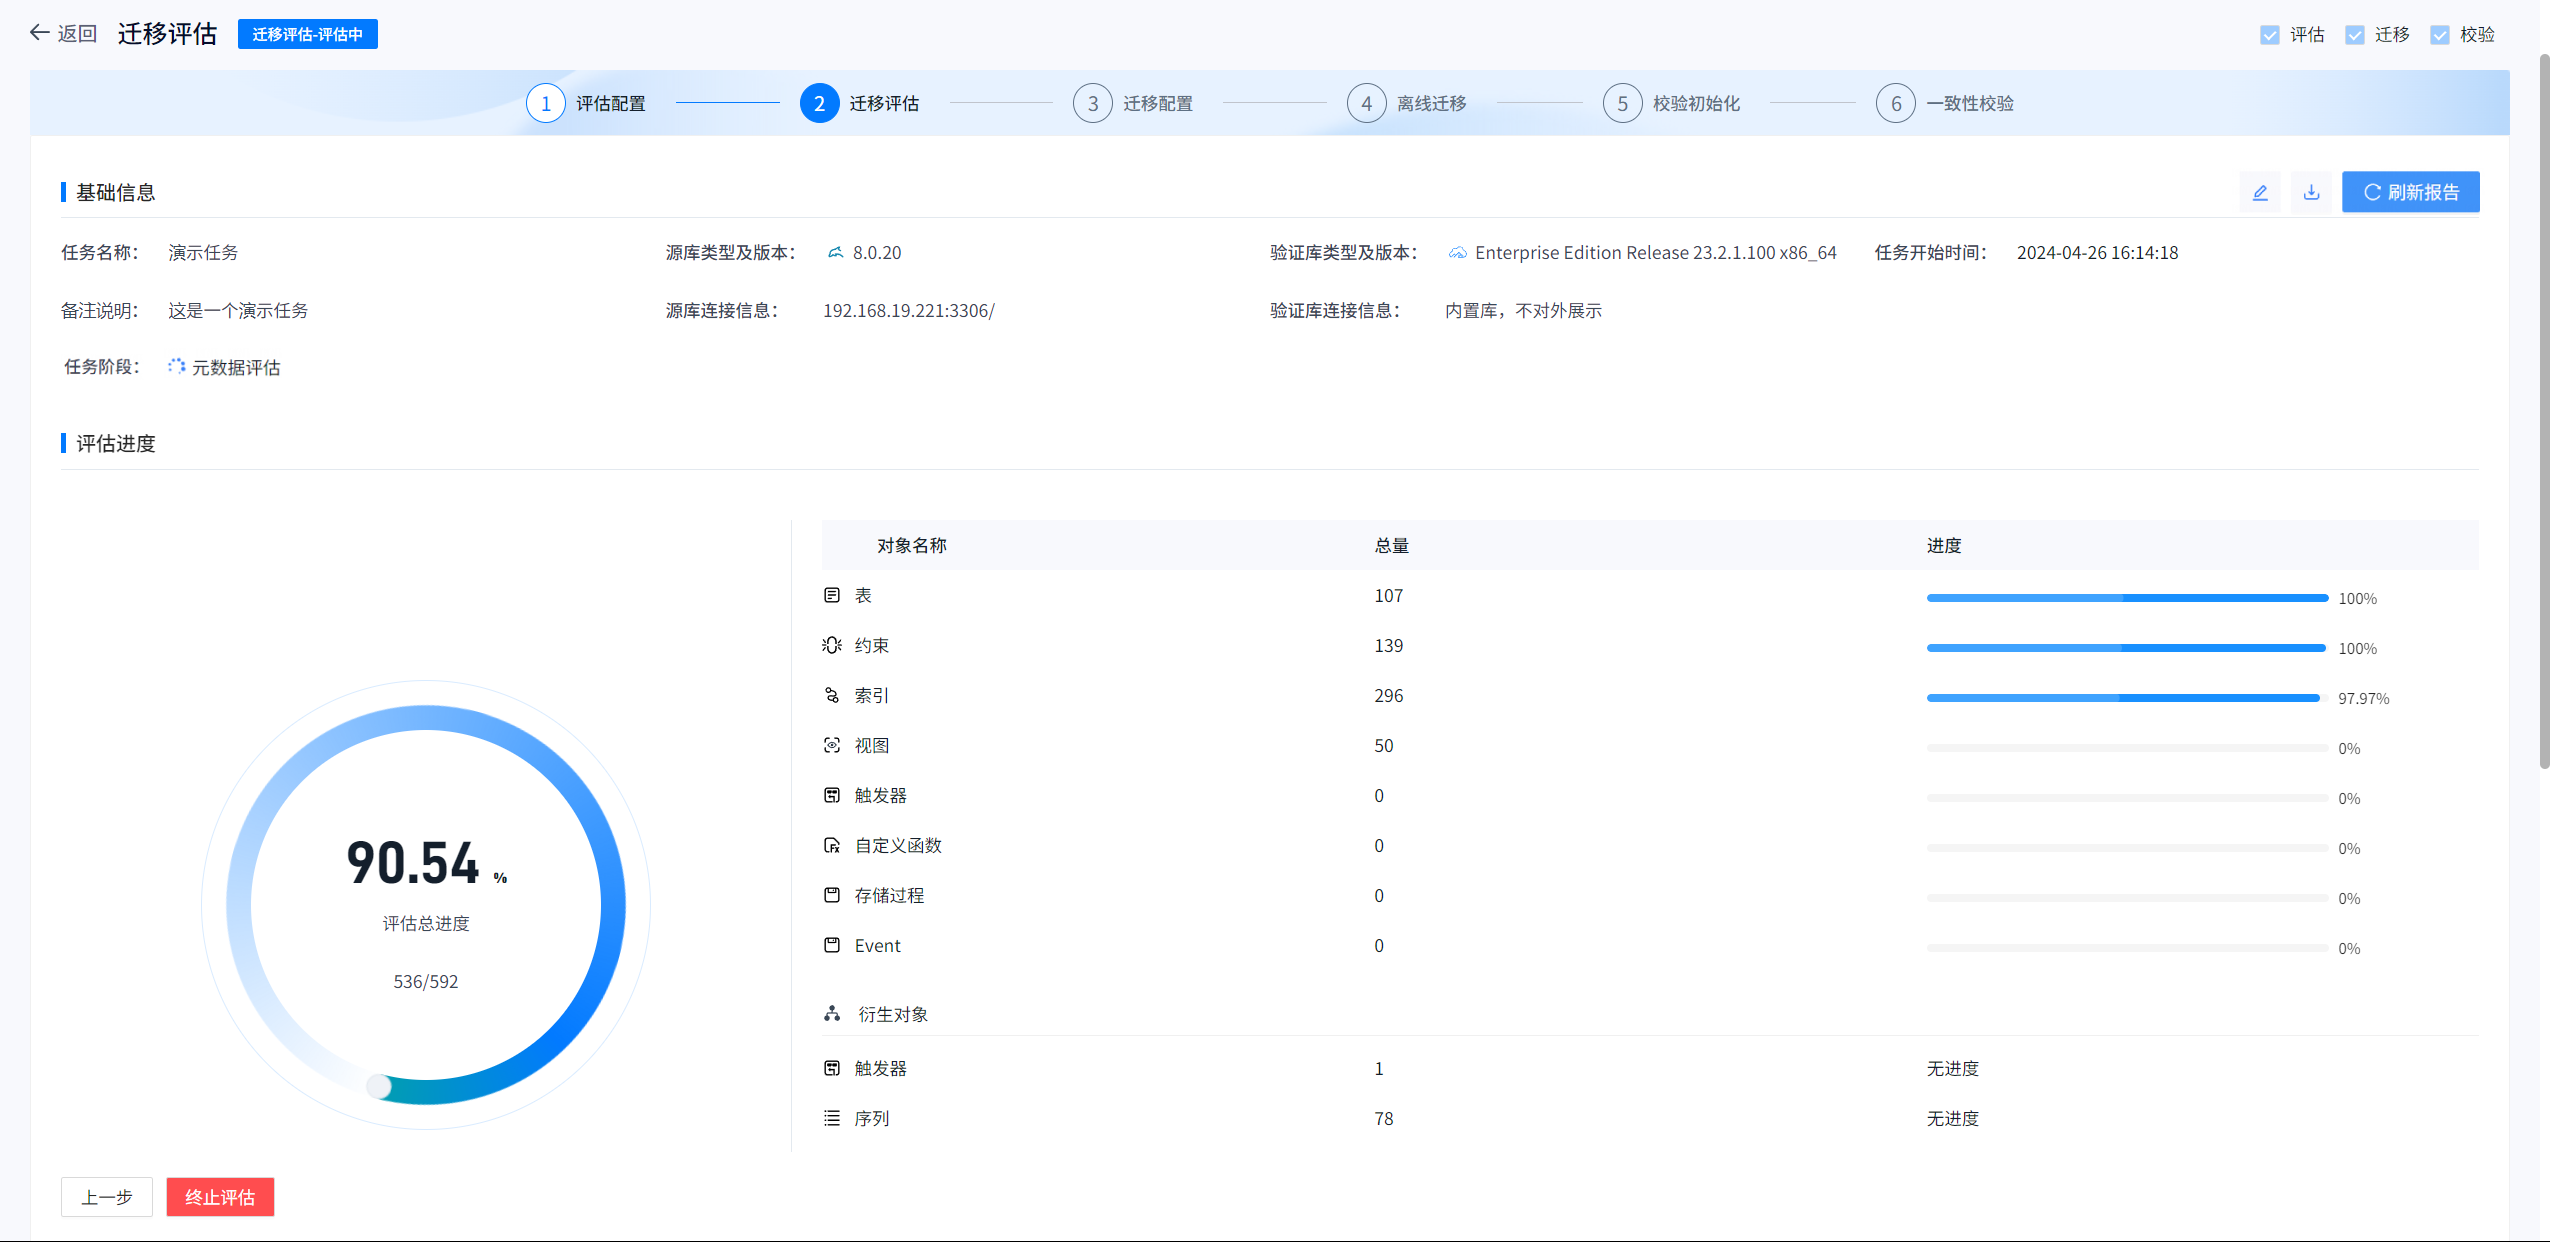Toggle the 评估 checkbox

2269,35
